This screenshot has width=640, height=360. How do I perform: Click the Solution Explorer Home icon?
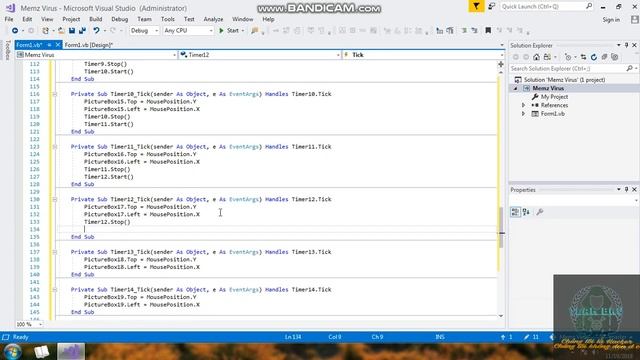(536, 57)
